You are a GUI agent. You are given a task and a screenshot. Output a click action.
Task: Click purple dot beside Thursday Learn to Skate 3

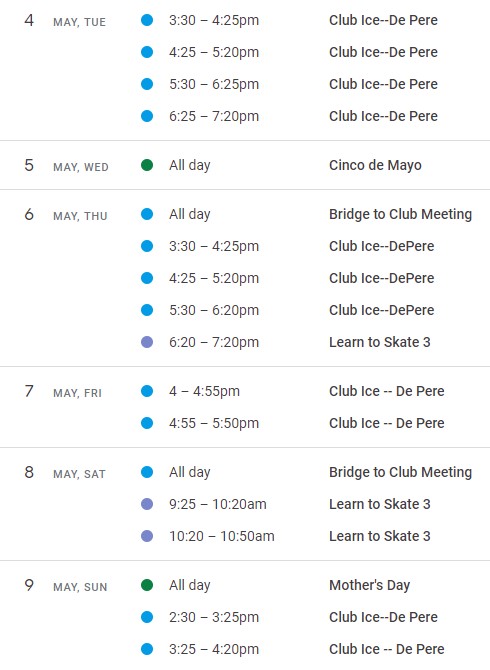tap(147, 342)
